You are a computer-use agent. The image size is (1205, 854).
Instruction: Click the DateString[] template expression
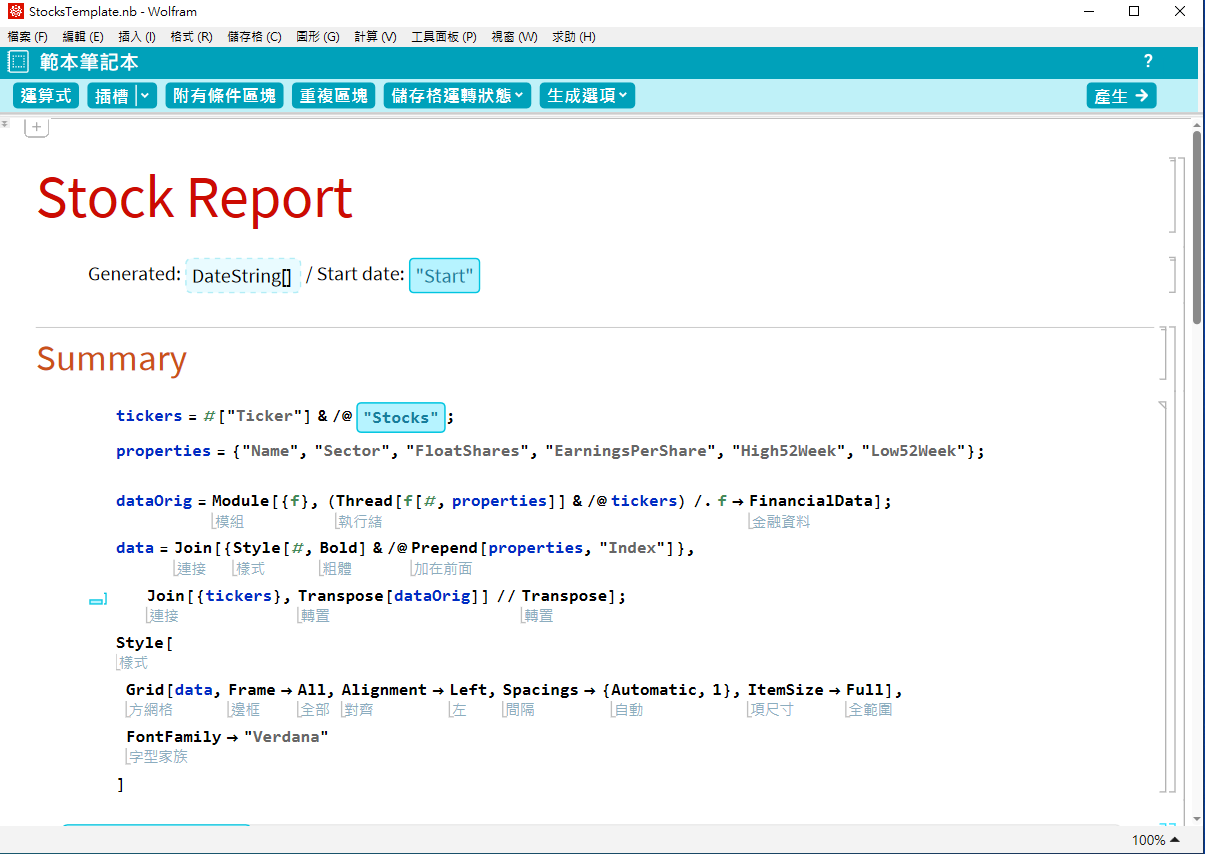243,275
